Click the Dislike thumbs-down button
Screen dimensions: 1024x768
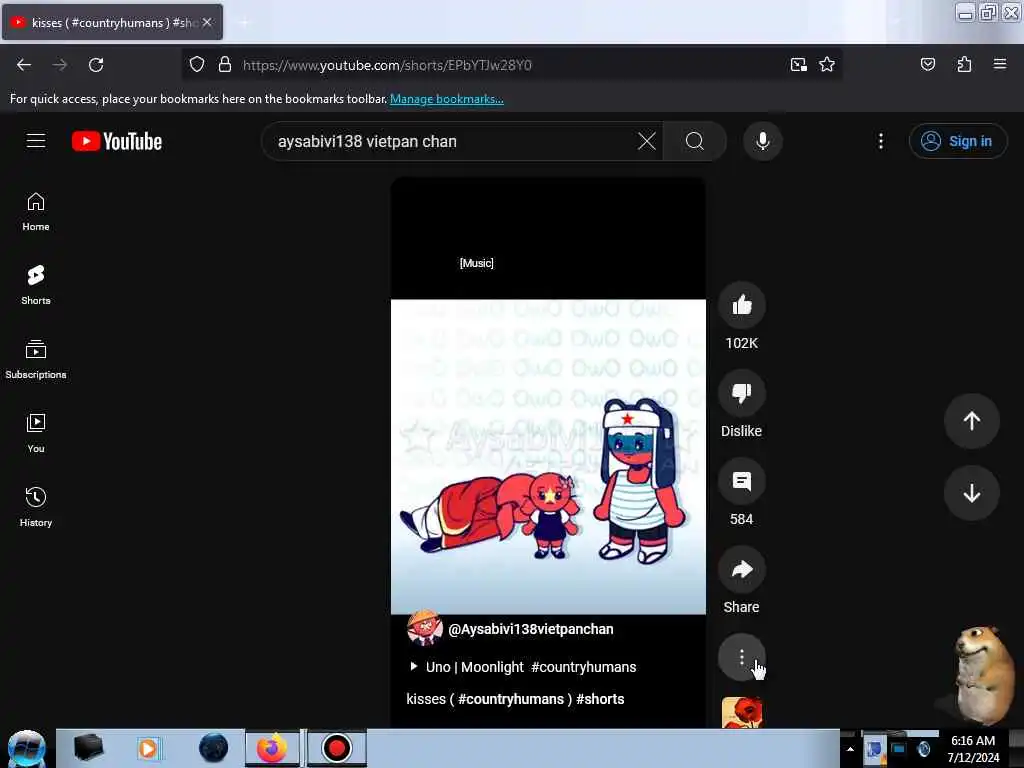coord(742,393)
